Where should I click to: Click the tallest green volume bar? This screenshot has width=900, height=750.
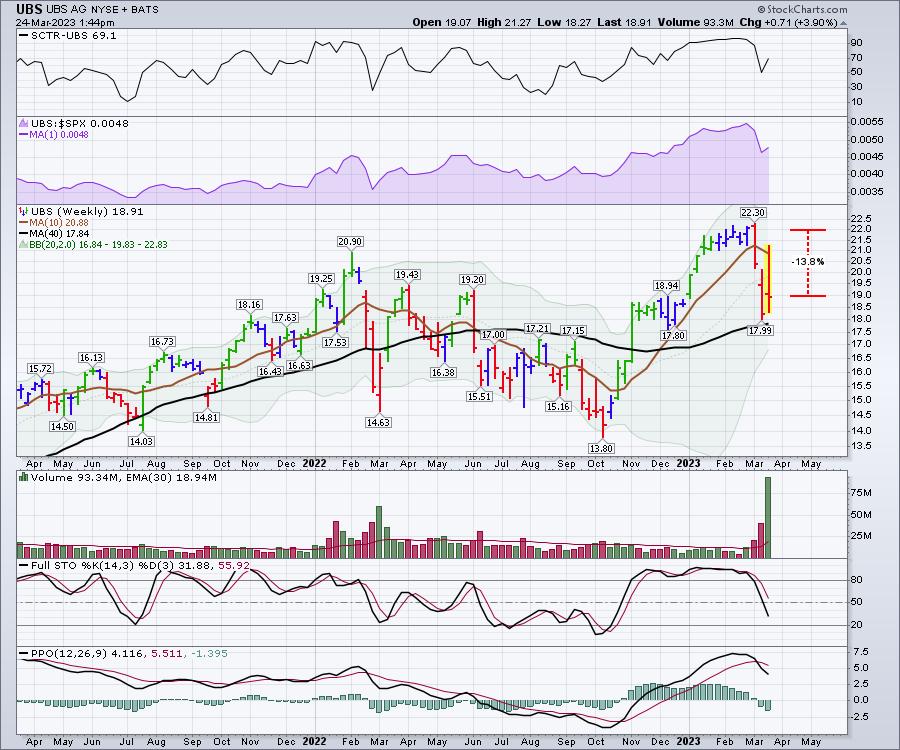[768, 518]
